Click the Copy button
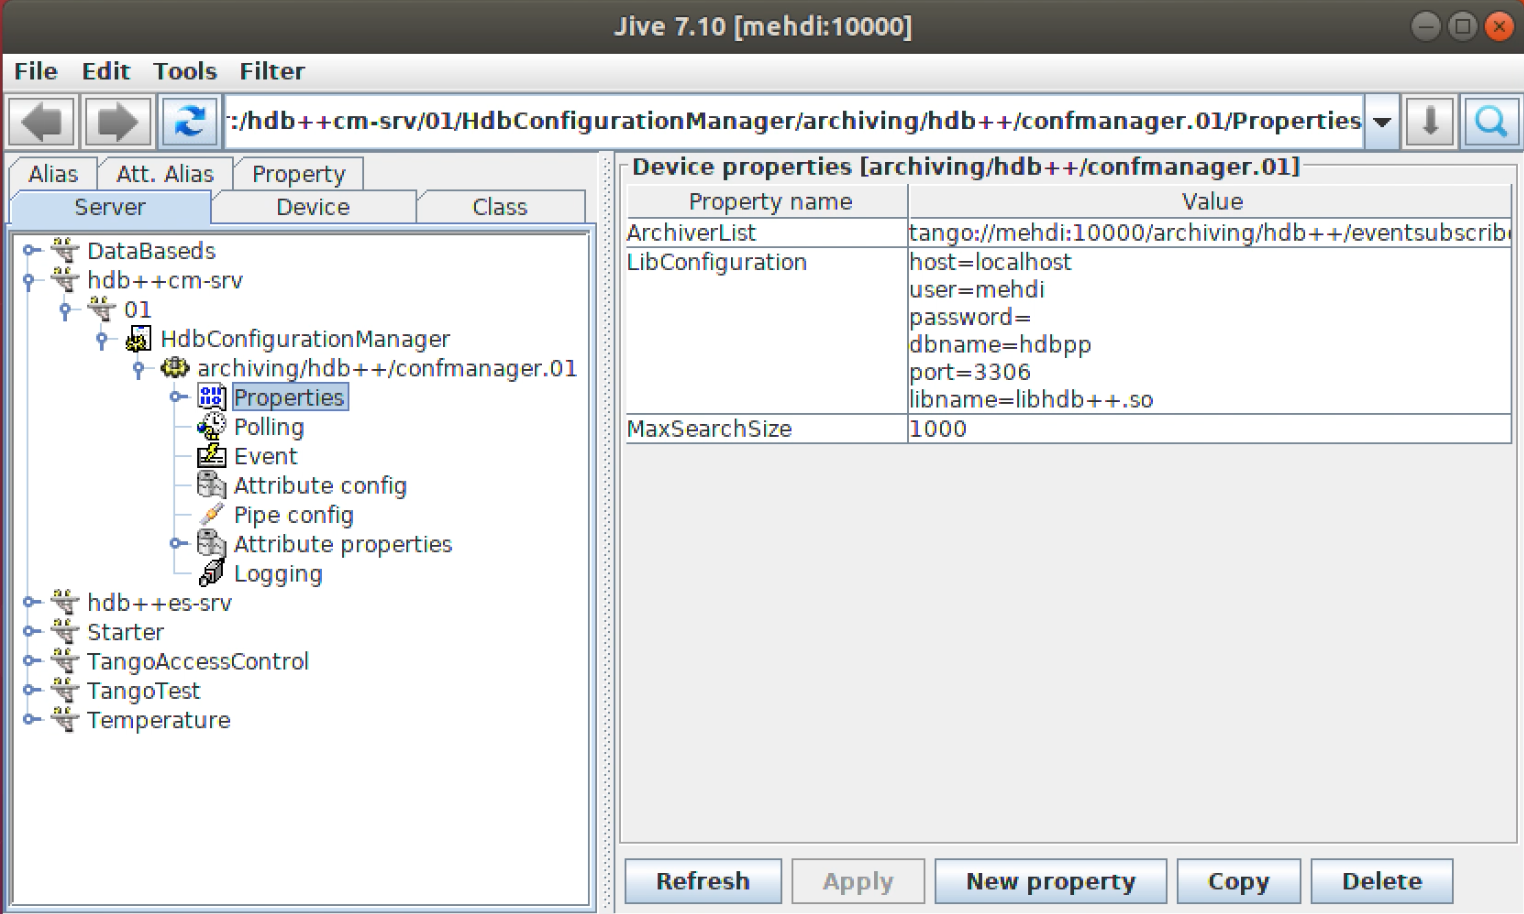Image resolution: width=1524 pixels, height=914 pixels. pos(1238,881)
